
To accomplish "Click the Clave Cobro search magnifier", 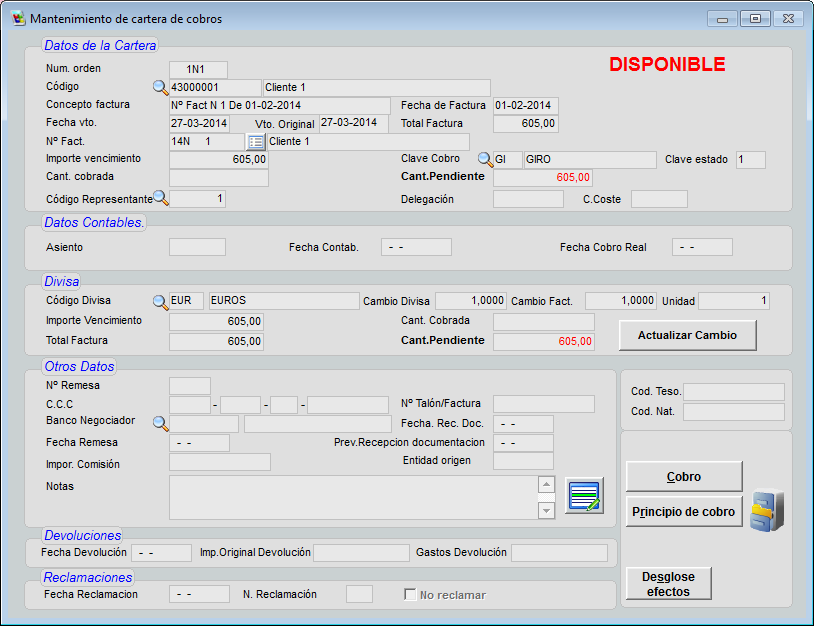I will pos(484,160).
